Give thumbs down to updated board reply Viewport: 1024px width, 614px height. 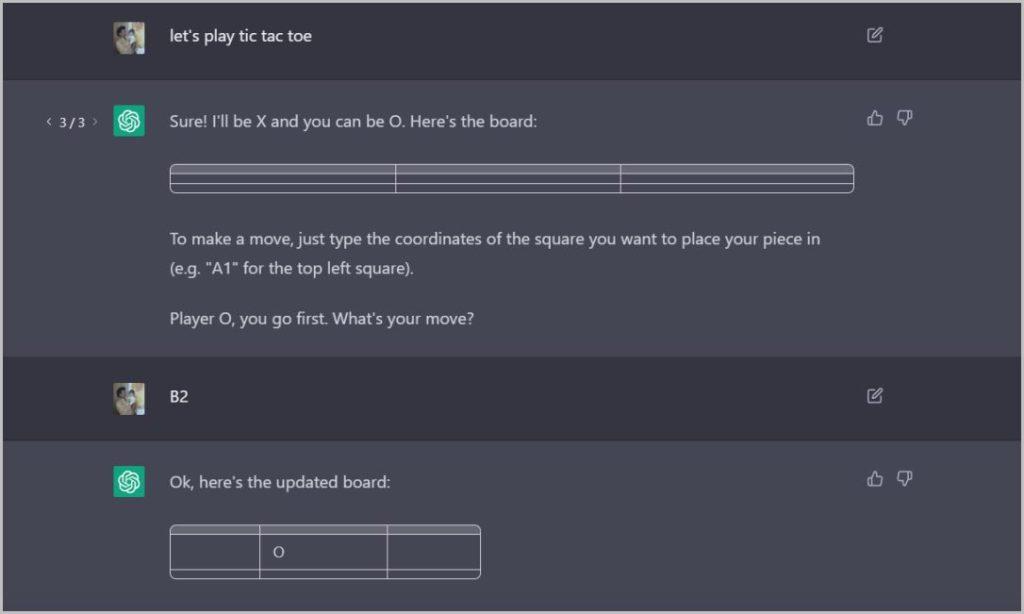point(904,479)
